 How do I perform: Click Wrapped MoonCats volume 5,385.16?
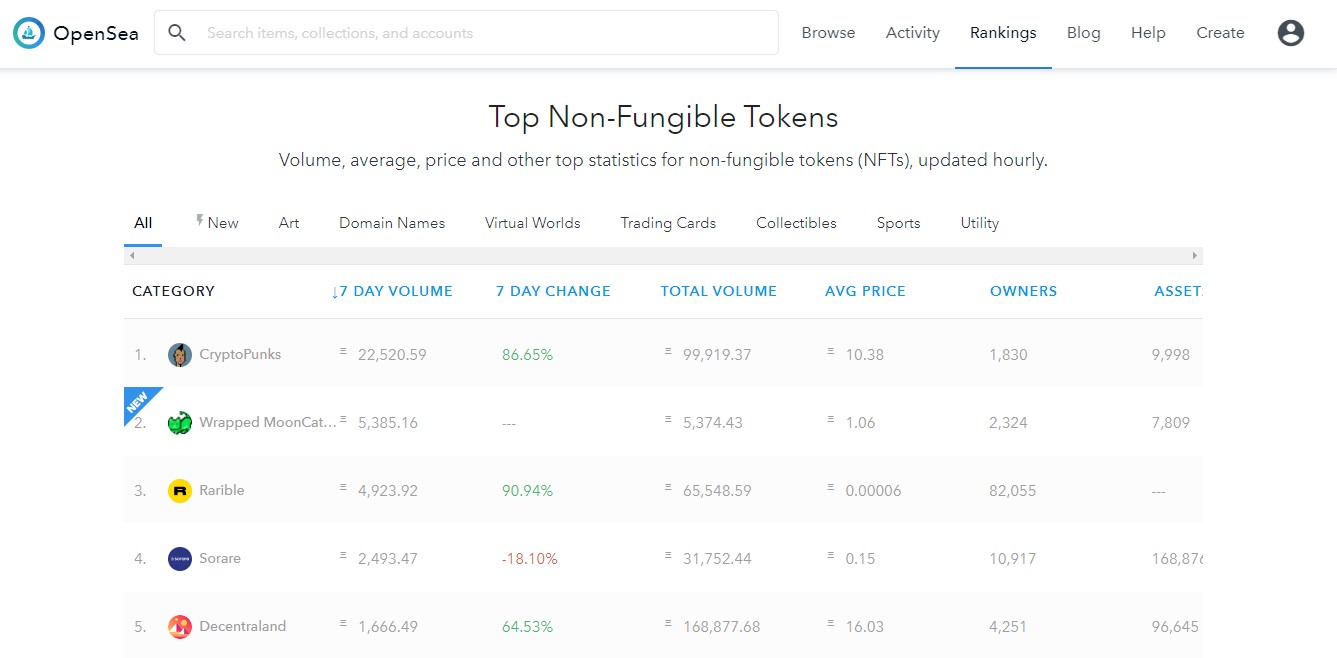point(388,423)
